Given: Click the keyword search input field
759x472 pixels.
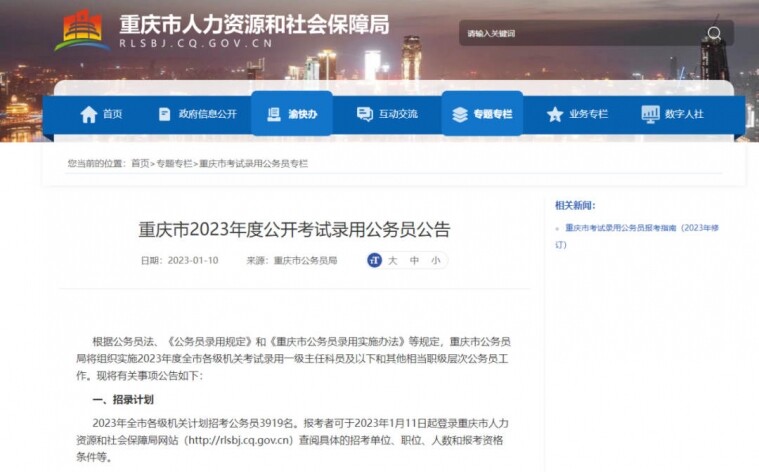Looking at the screenshot, I should coord(581,33).
